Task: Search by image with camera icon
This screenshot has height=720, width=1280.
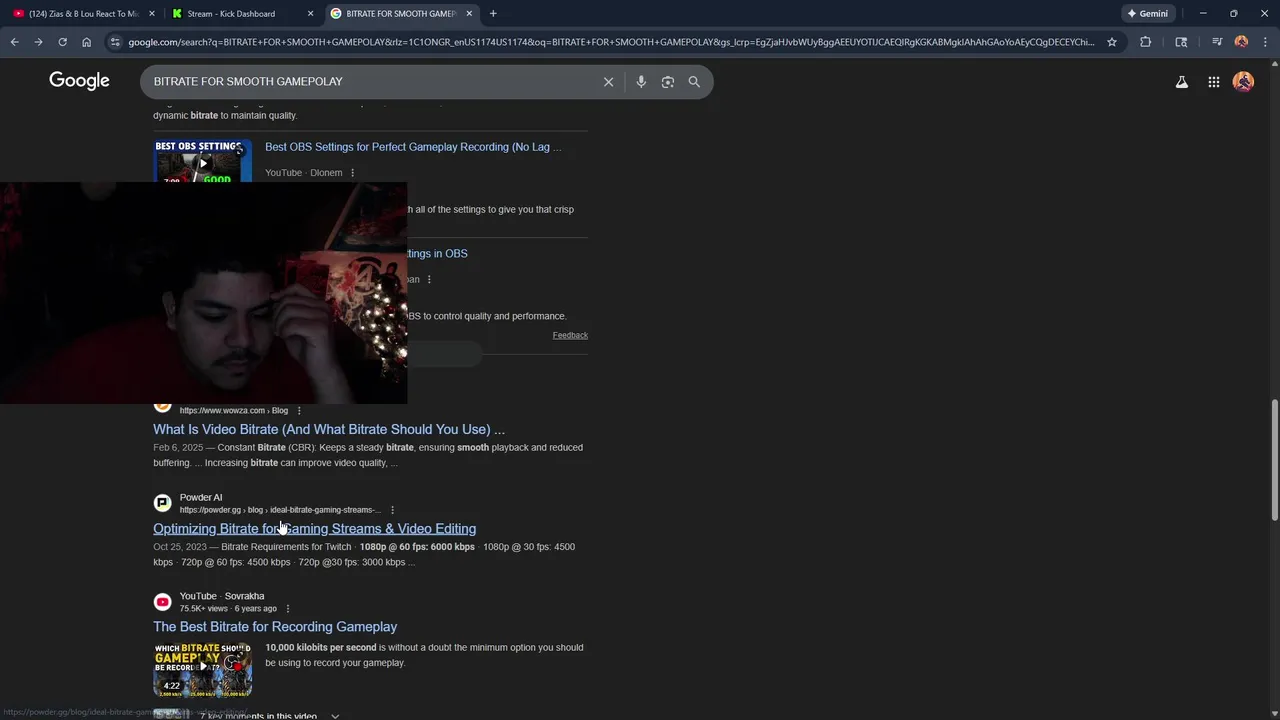Action: (668, 82)
